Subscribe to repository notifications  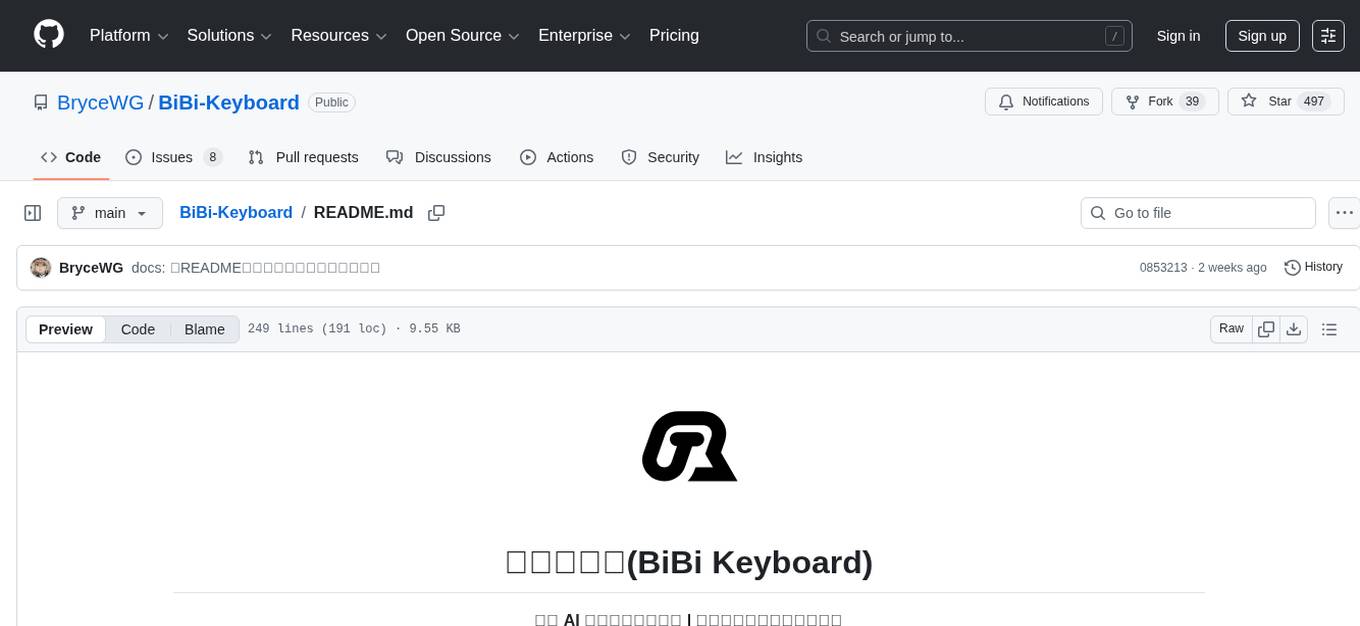1043,101
